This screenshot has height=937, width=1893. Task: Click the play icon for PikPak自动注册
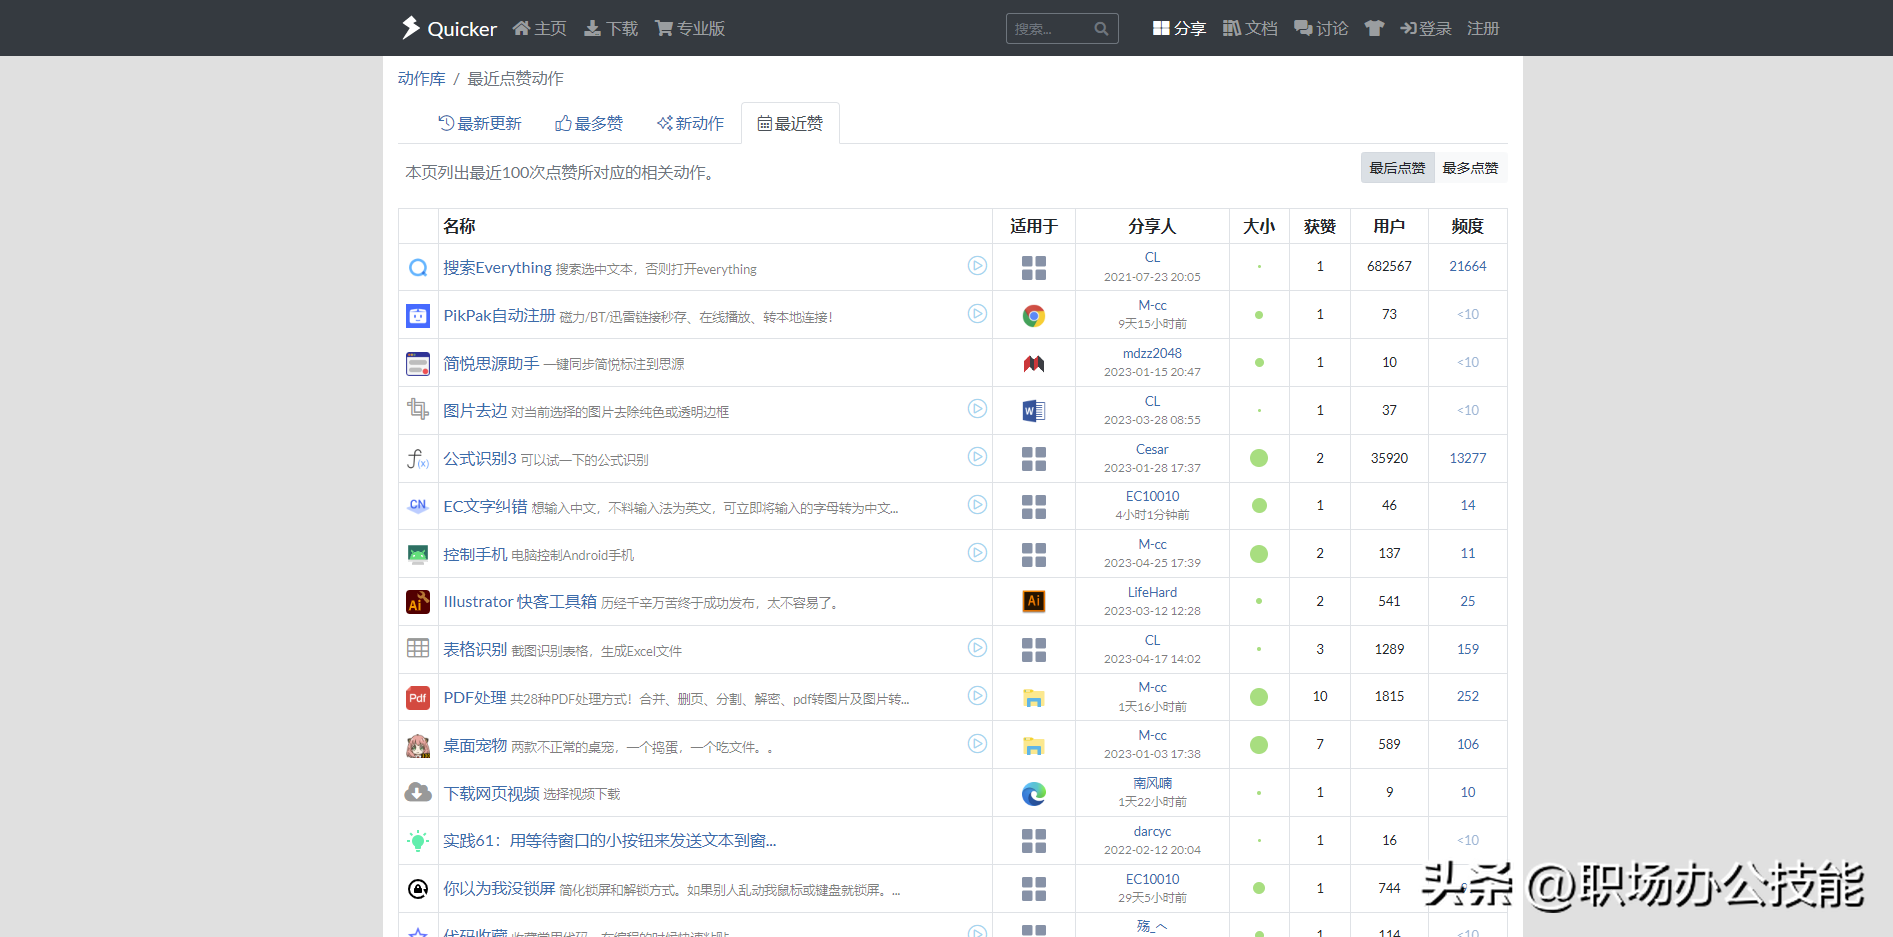tap(977, 314)
